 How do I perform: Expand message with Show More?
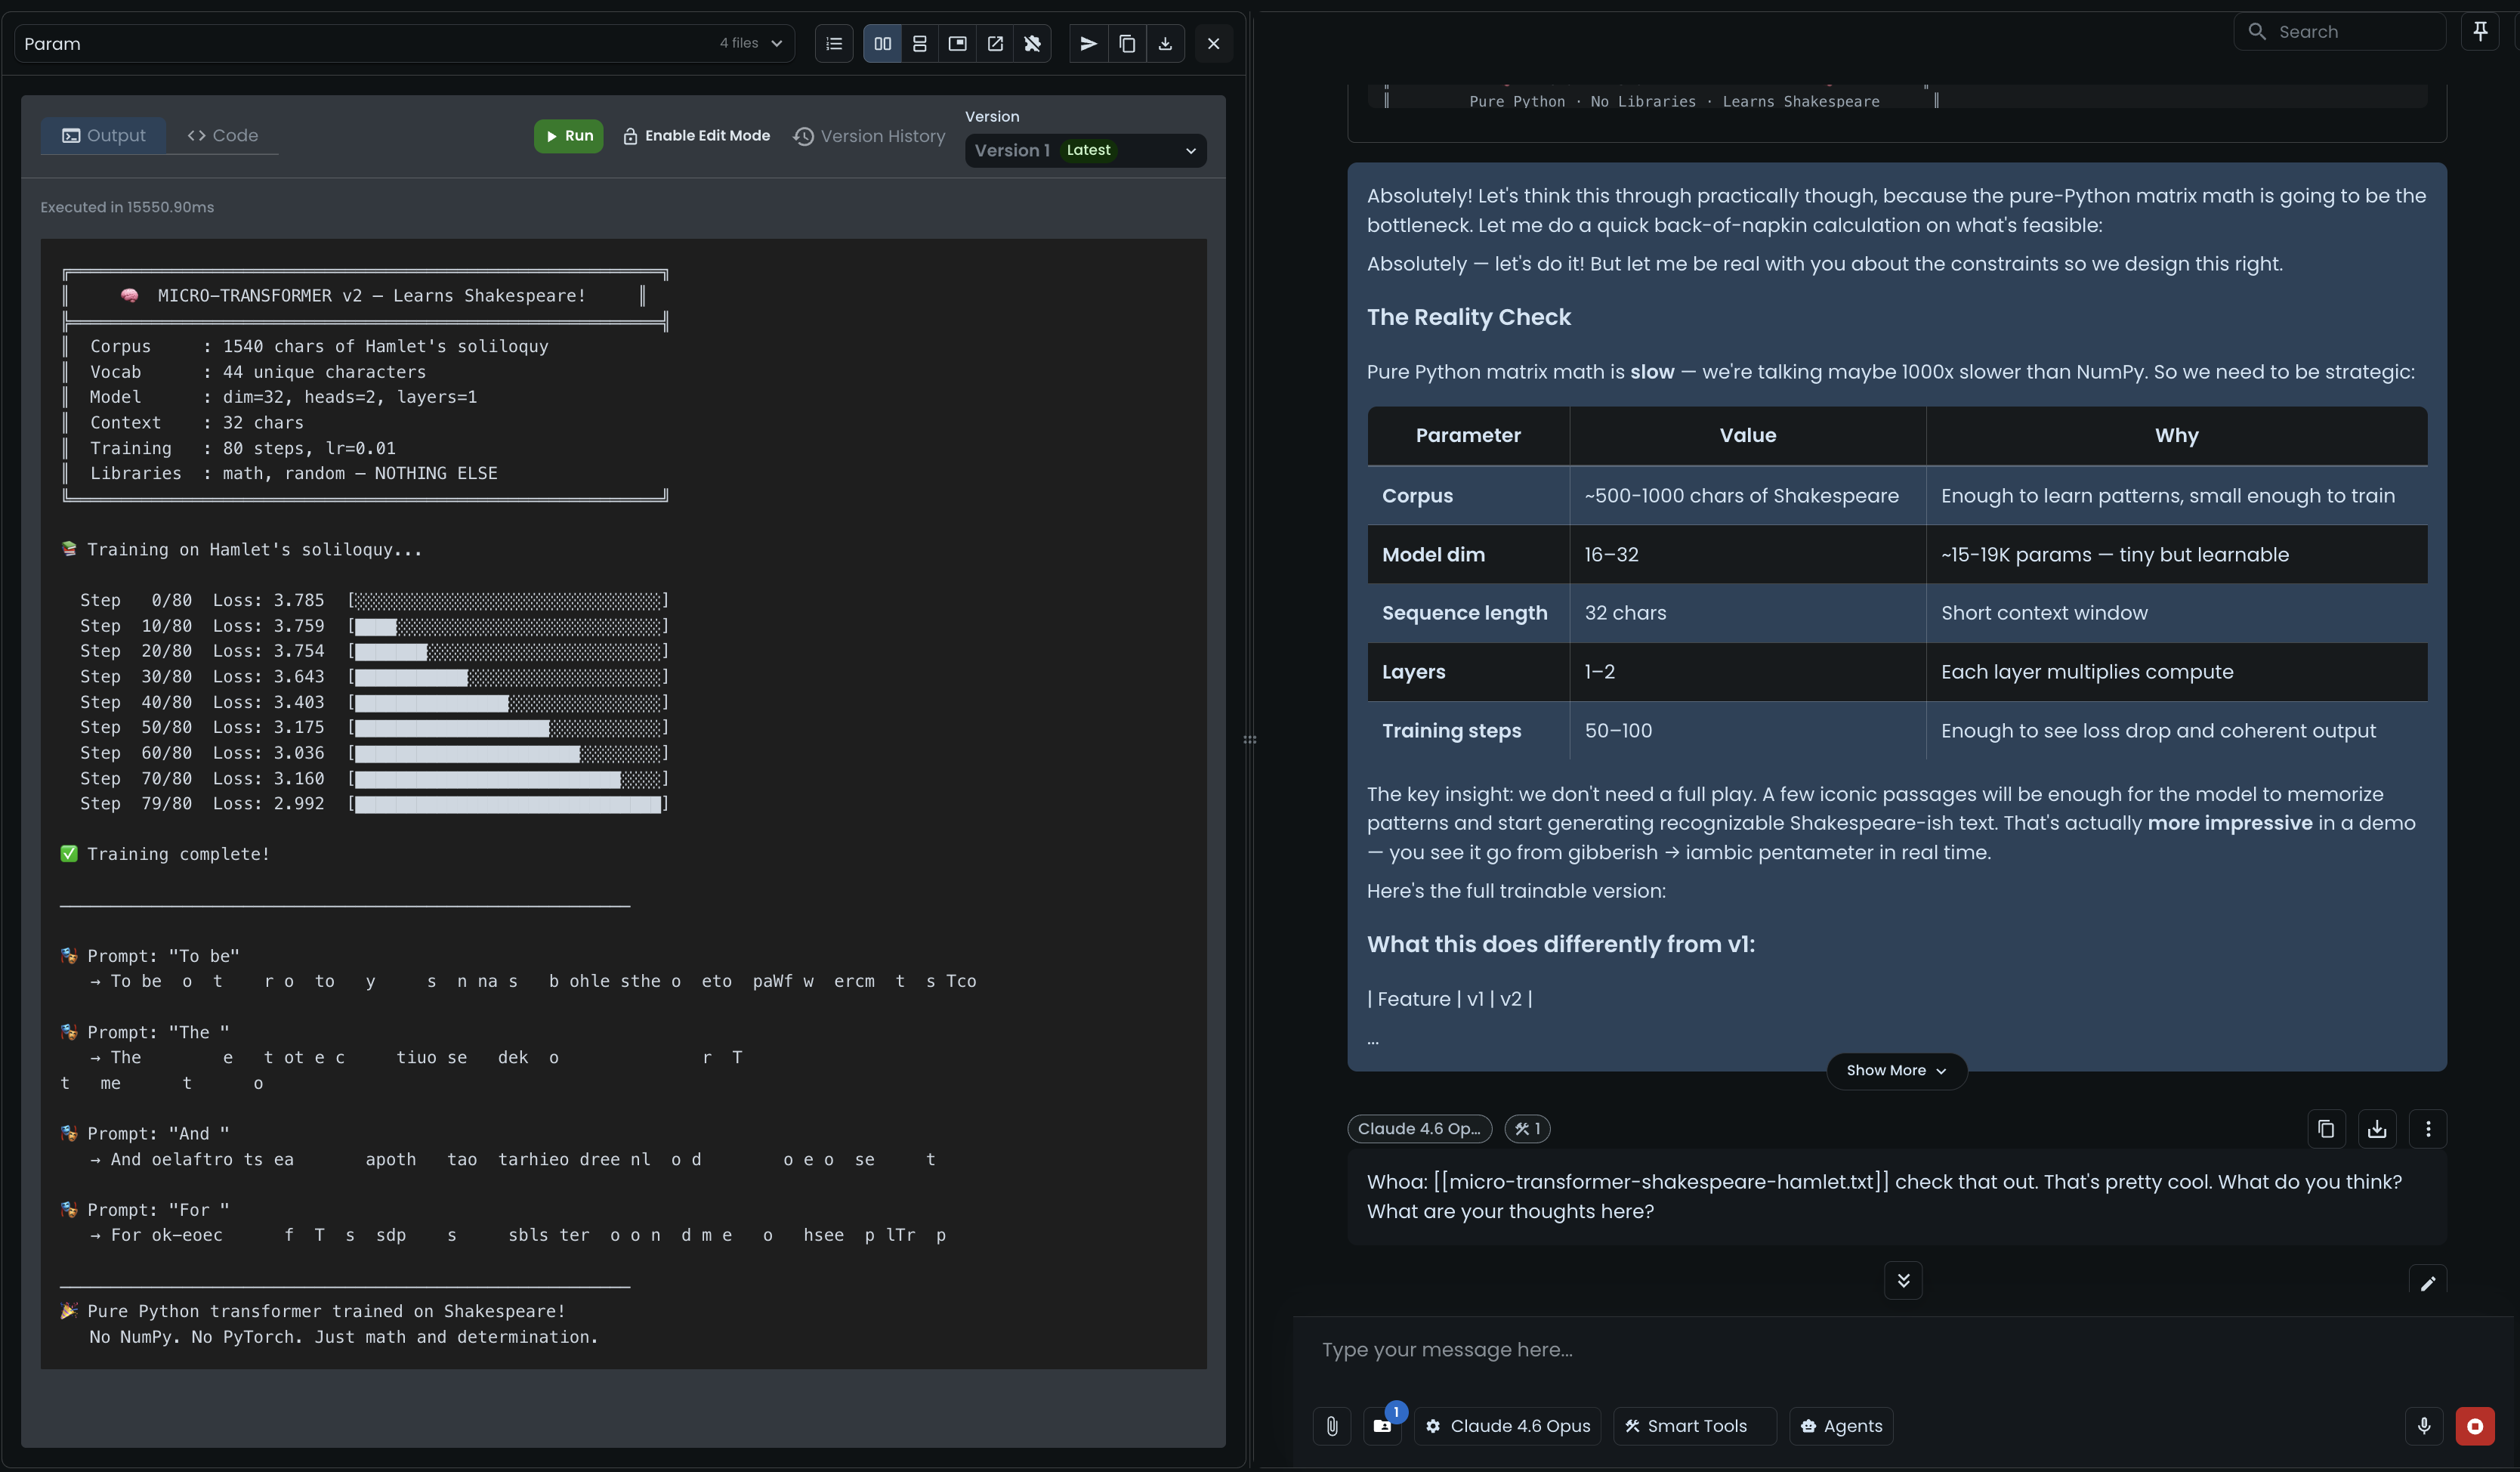1896,1071
